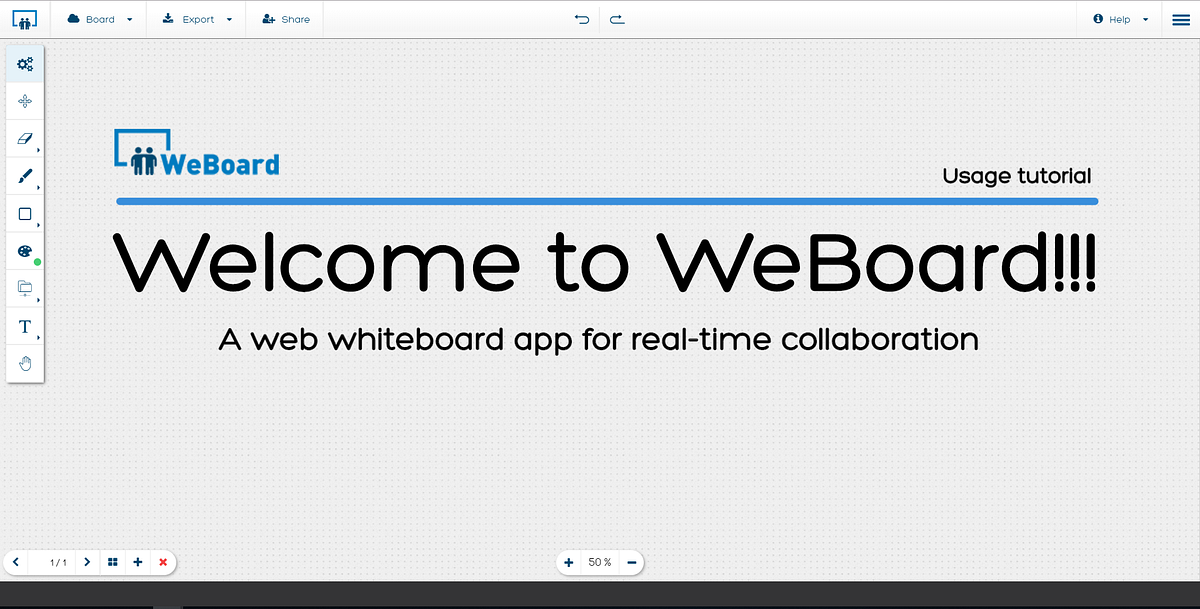Click the page indicator 1 / 1

(58, 563)
